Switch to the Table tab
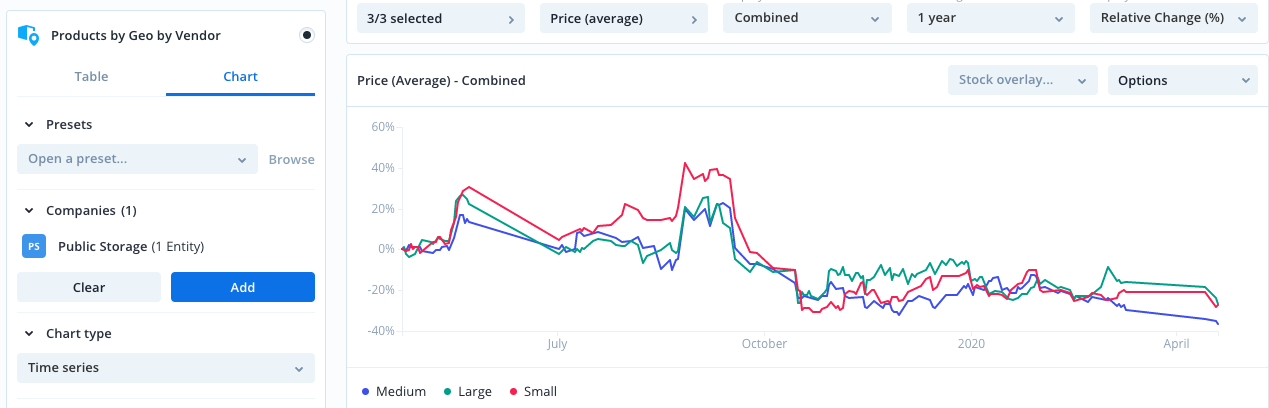The height and width of the screenshot is (408, 1269). [x=91, y=77]
